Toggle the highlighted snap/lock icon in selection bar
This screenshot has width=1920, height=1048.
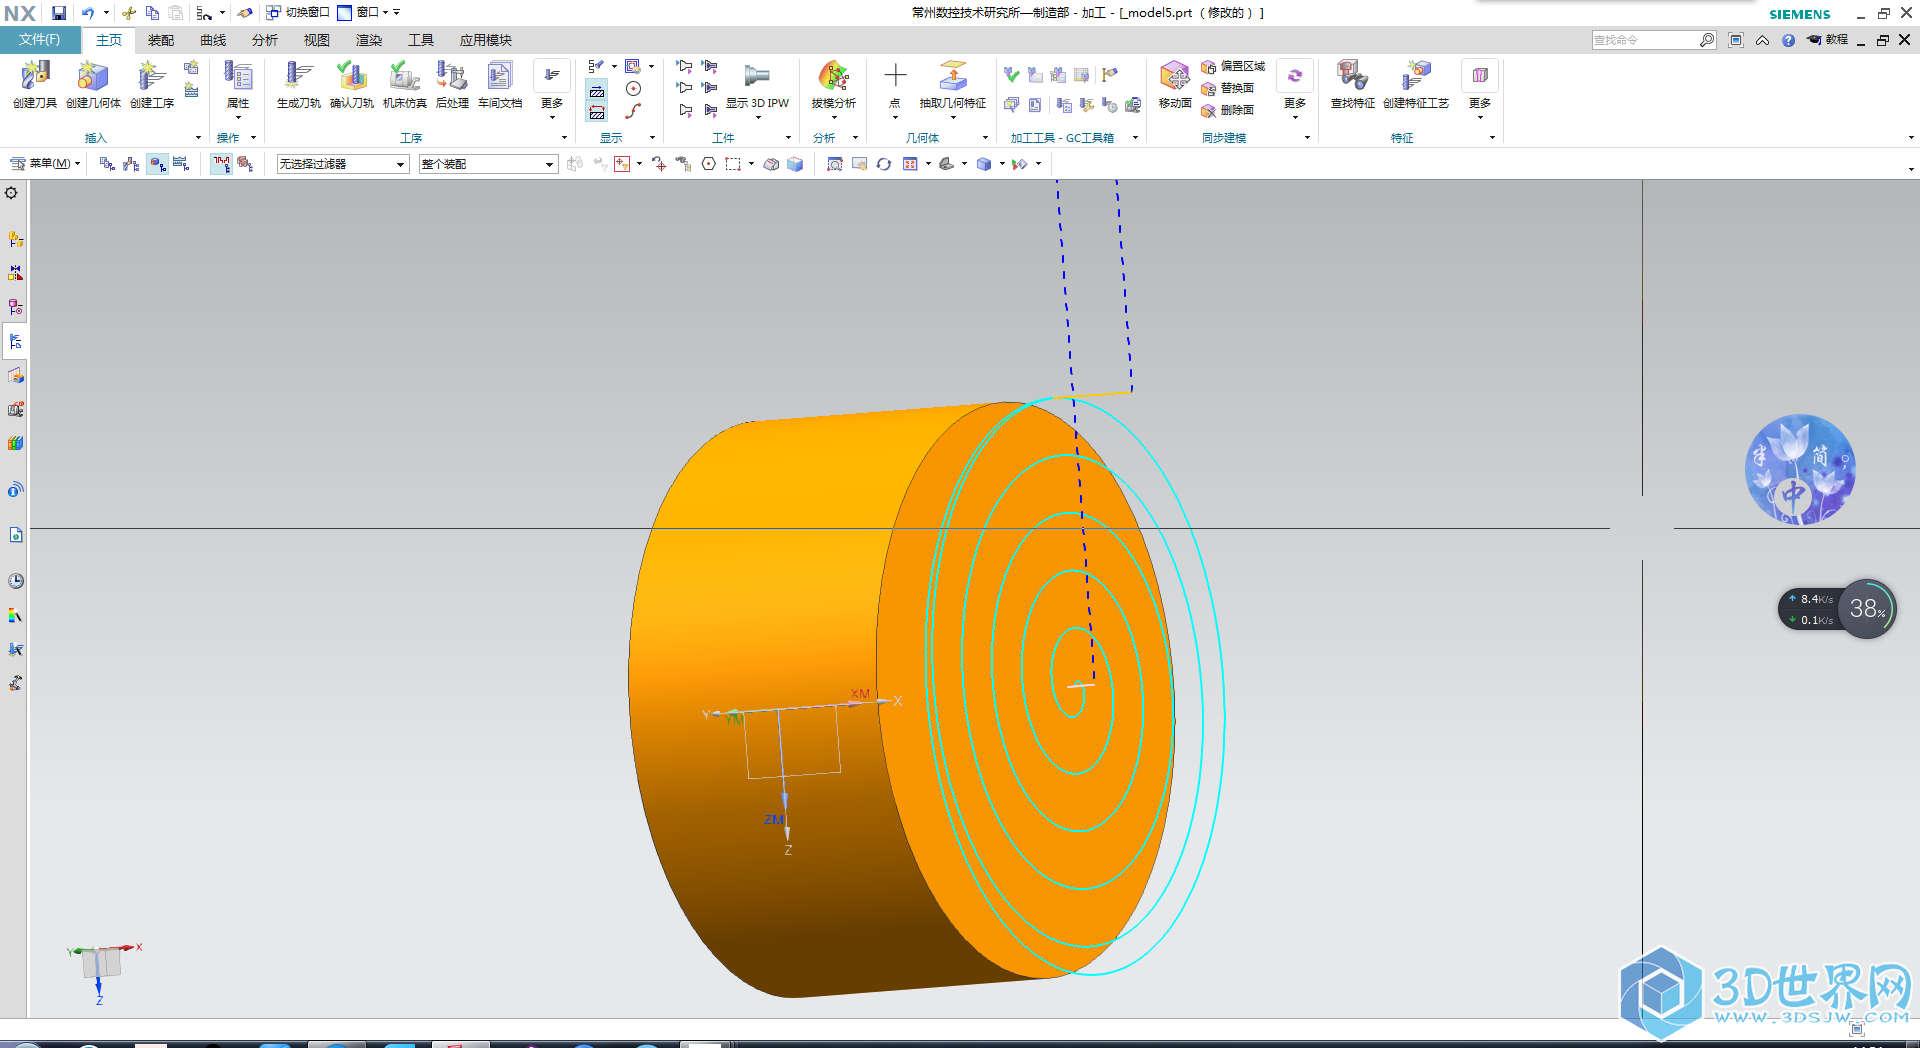point(221,164)
